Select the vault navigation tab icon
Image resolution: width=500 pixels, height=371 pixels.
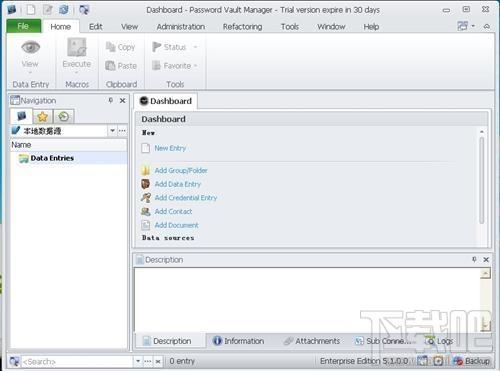tap(22, 116)
